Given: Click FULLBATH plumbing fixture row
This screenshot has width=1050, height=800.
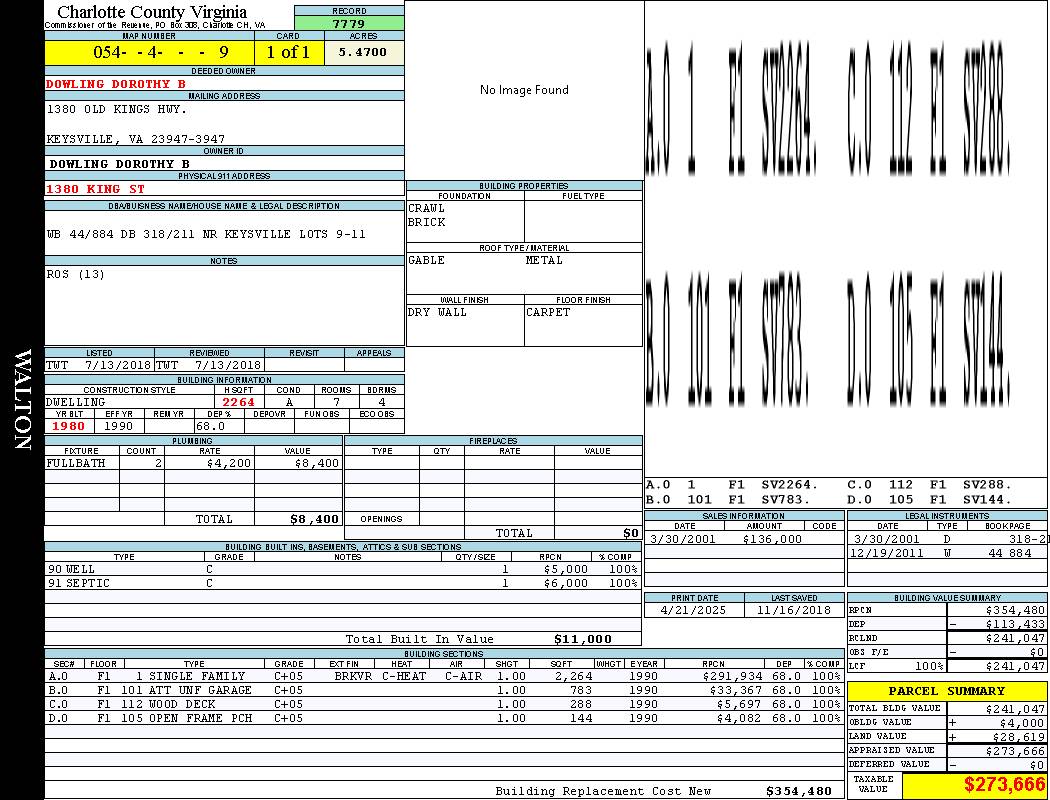Looking at the screenshot, I should (x=193, y=463).
